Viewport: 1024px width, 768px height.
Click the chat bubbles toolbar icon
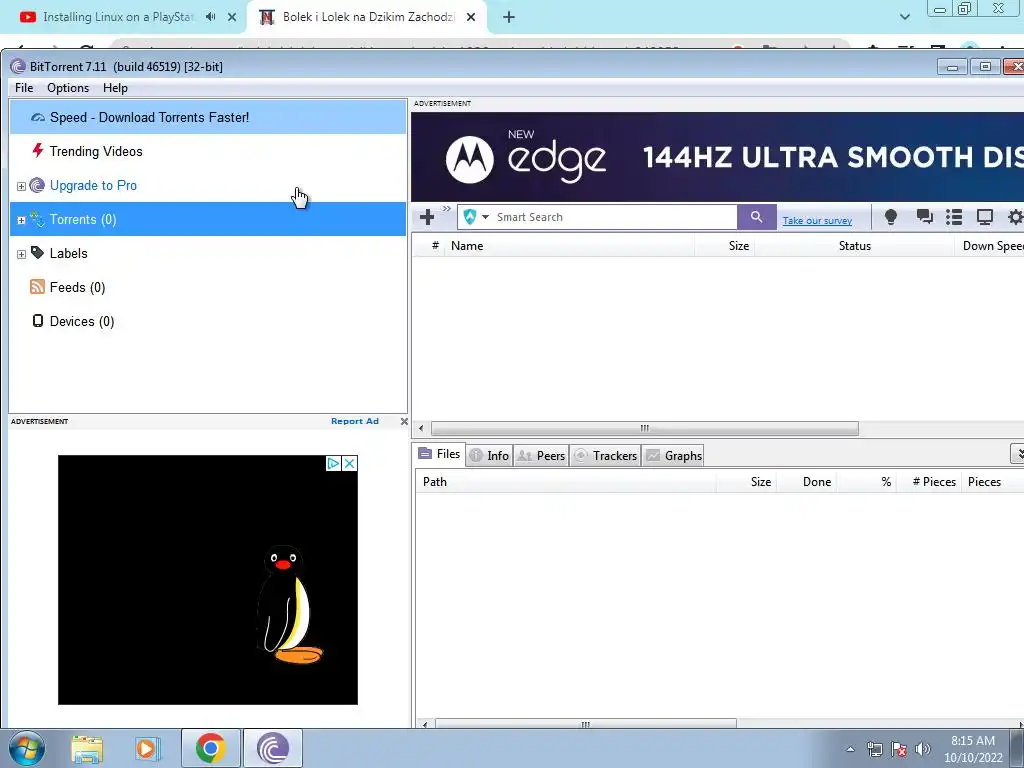[924, 217]
